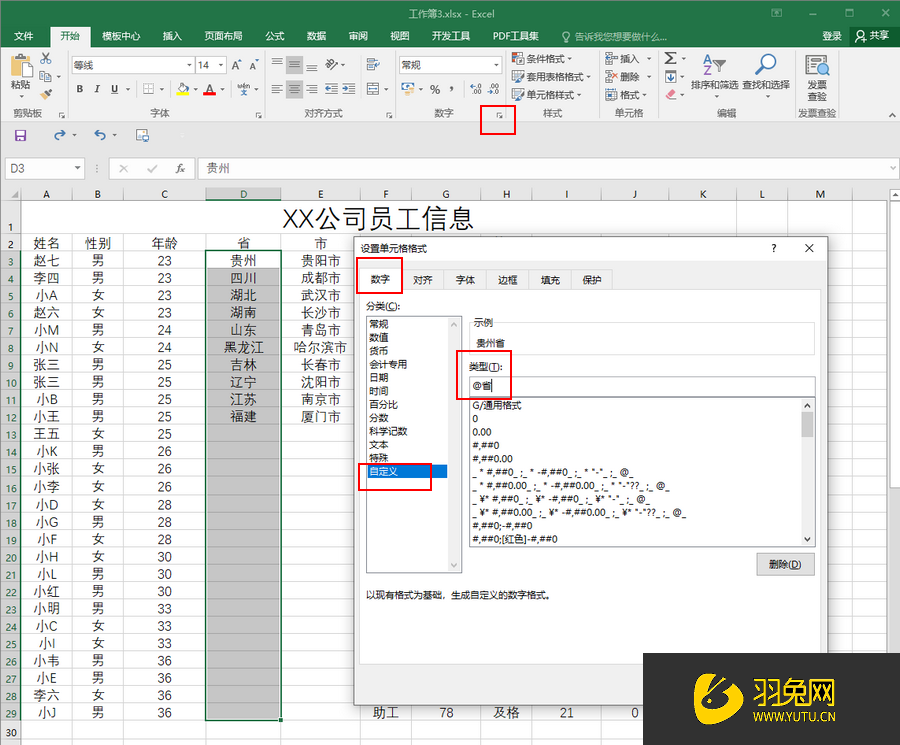Expand the 条件格式 conditional formatting menu

pos(542,59)
